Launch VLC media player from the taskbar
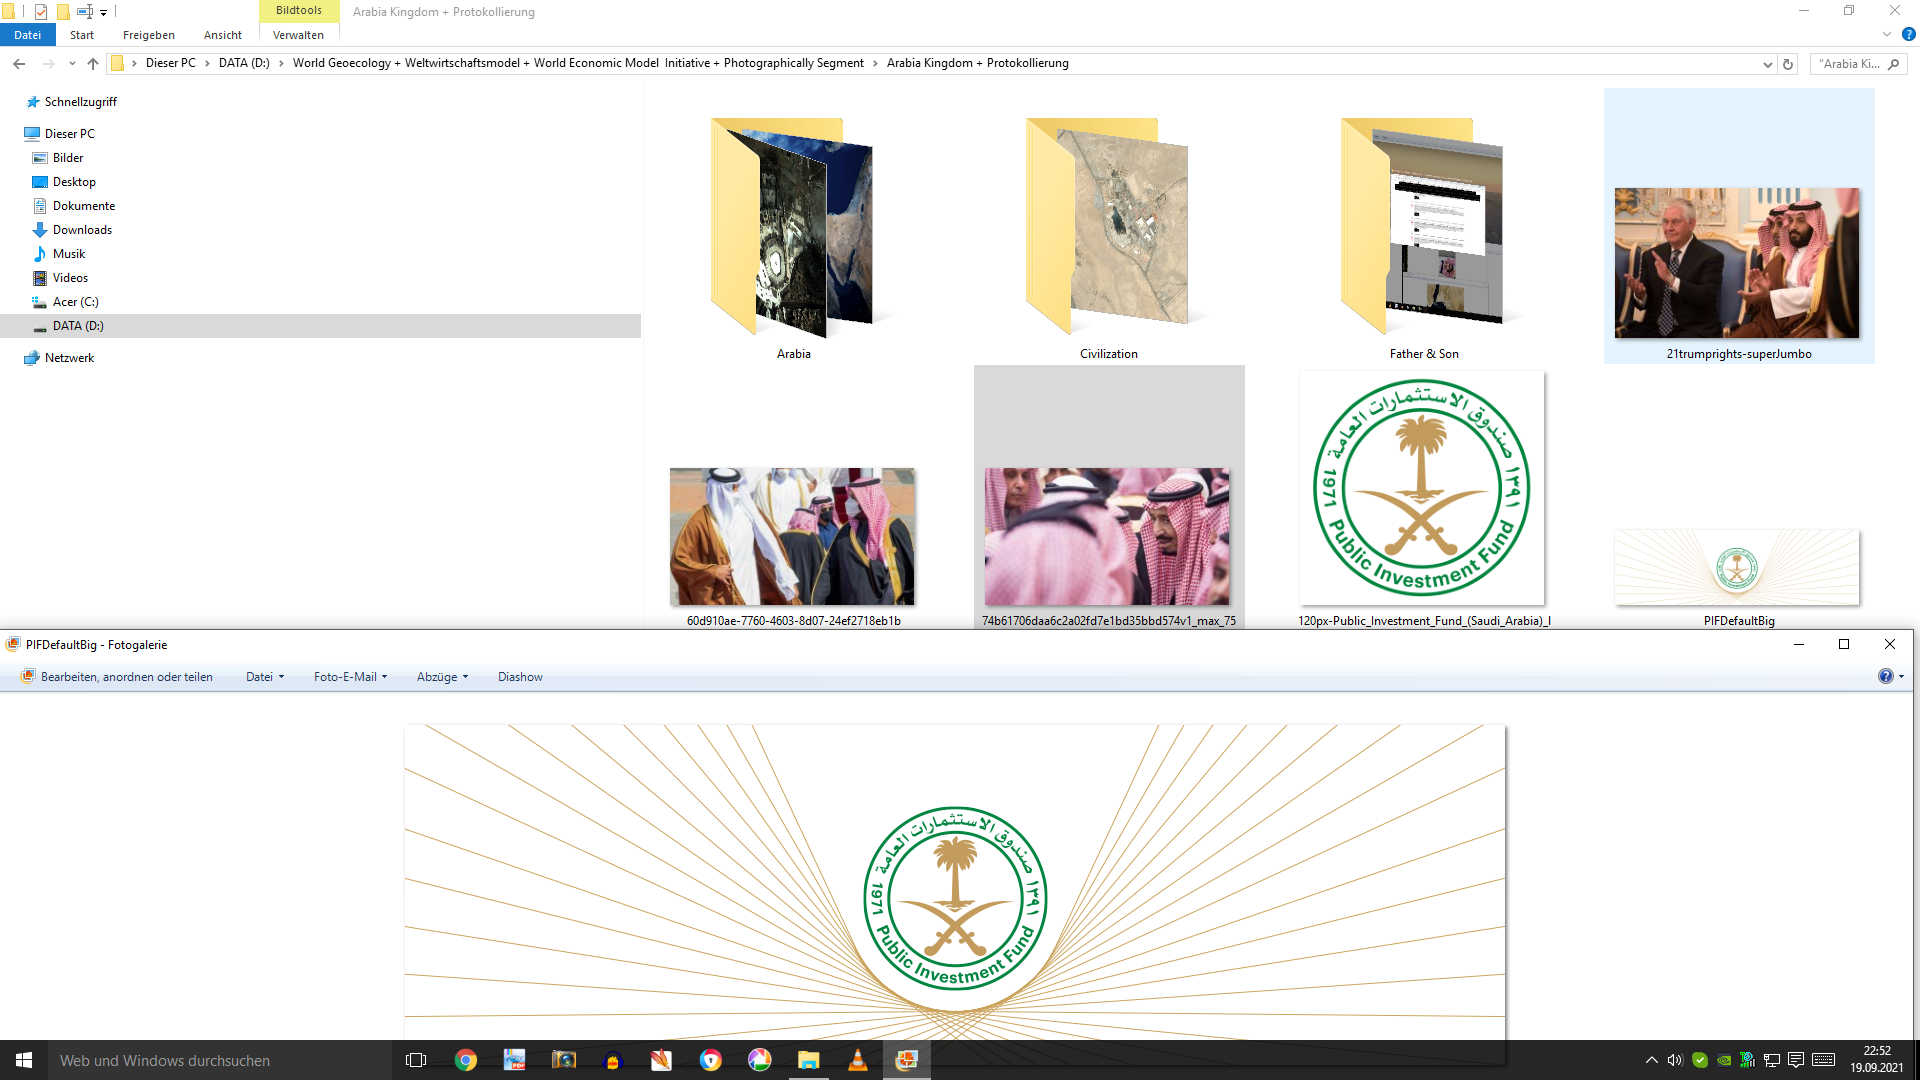Viewport: 1920px width, 1080px height. pyautogui.click(x=858, y=1060)
